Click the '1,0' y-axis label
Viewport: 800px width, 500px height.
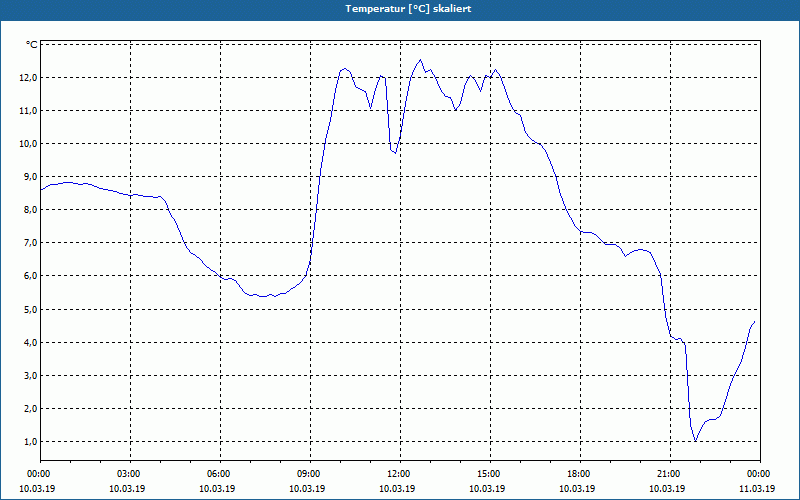point(31,441)
